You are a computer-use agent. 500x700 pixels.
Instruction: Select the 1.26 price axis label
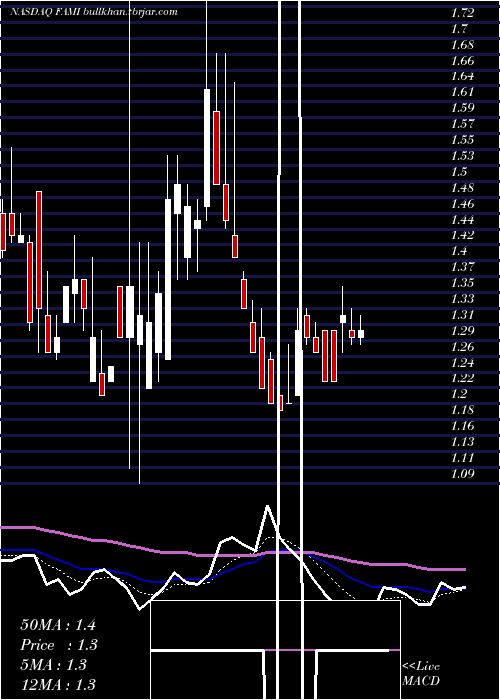[x=462, y=347]
